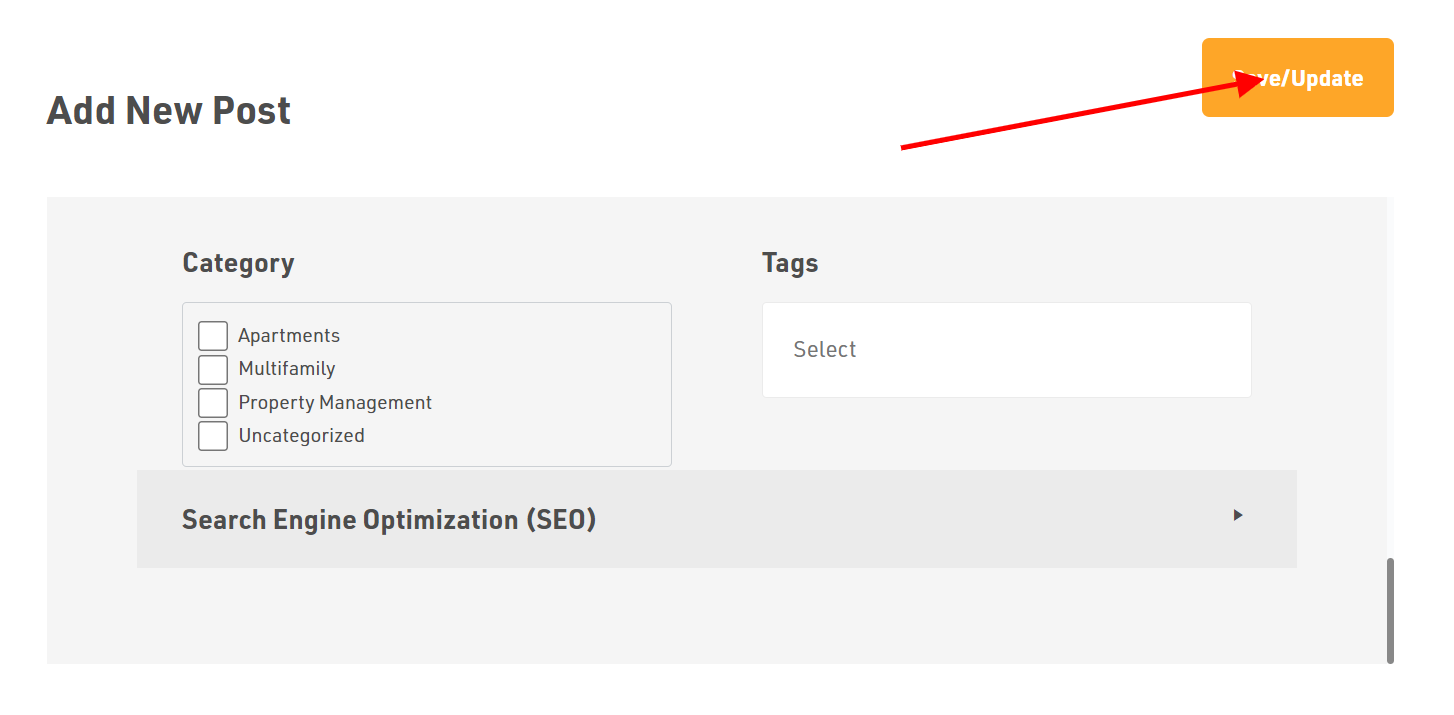Select the Multifamily label text

coord(287,369)
